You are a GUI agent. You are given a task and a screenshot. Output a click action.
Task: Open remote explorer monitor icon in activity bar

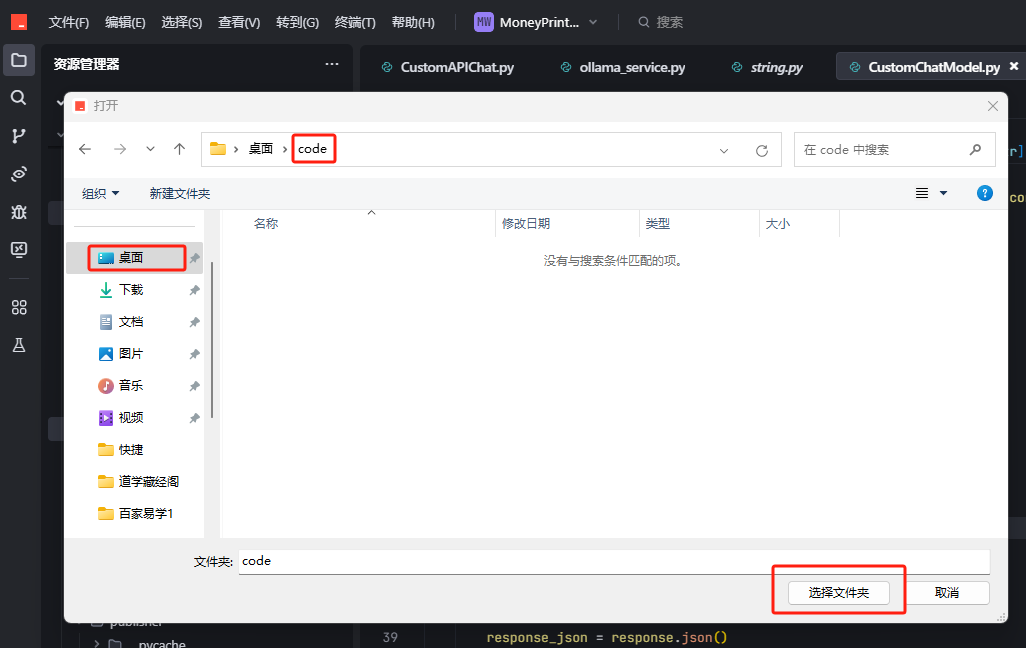[19, 249]
